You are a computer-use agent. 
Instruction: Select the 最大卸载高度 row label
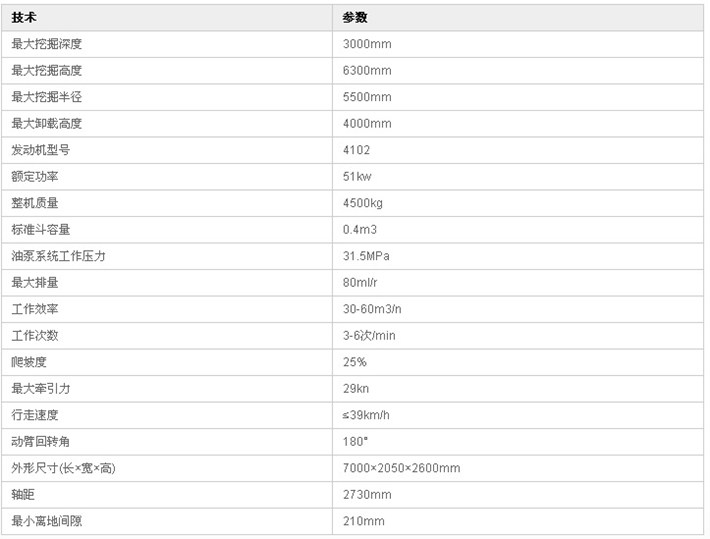click(47, 123)
